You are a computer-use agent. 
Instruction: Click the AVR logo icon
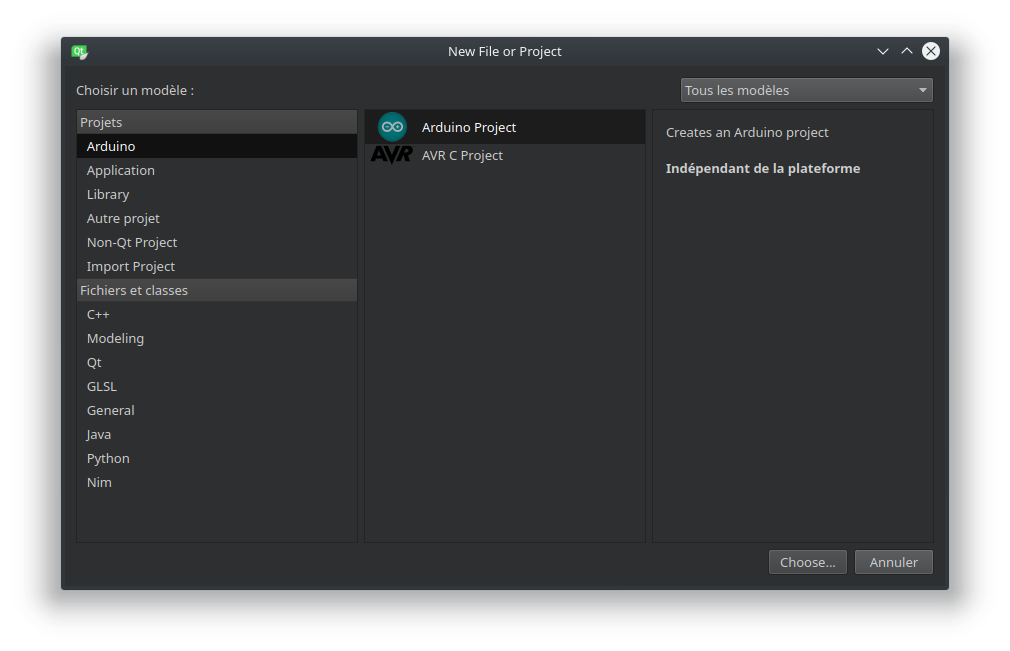coord(392,155)
